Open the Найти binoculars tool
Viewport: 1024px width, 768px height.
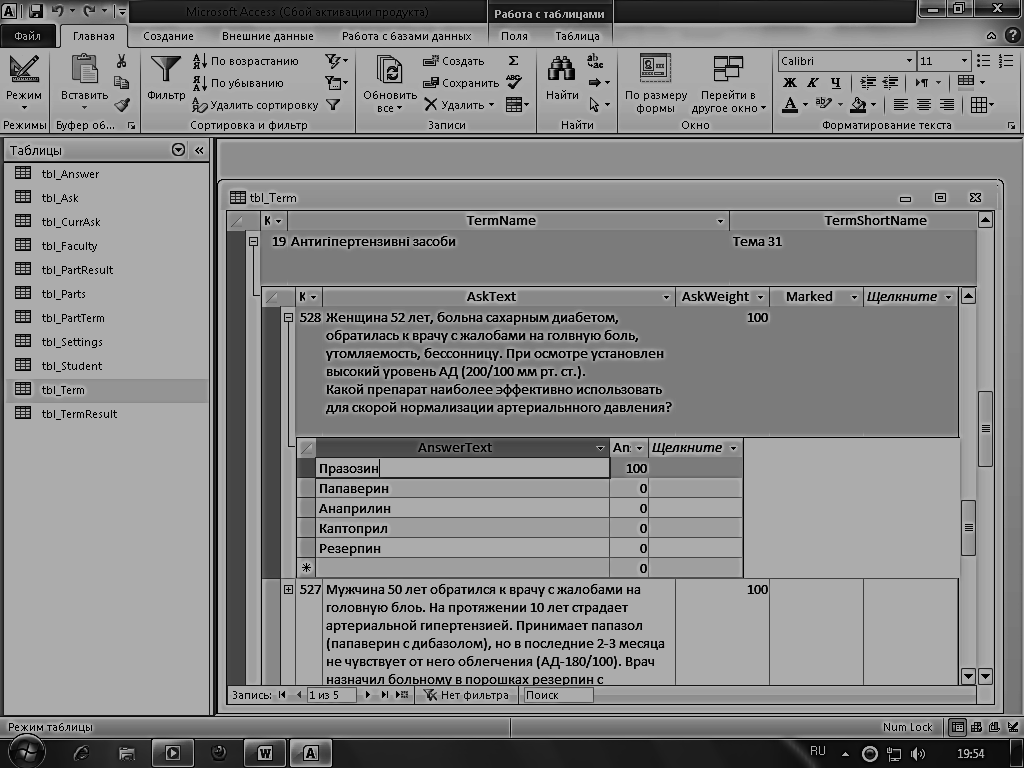coord(562,78)
